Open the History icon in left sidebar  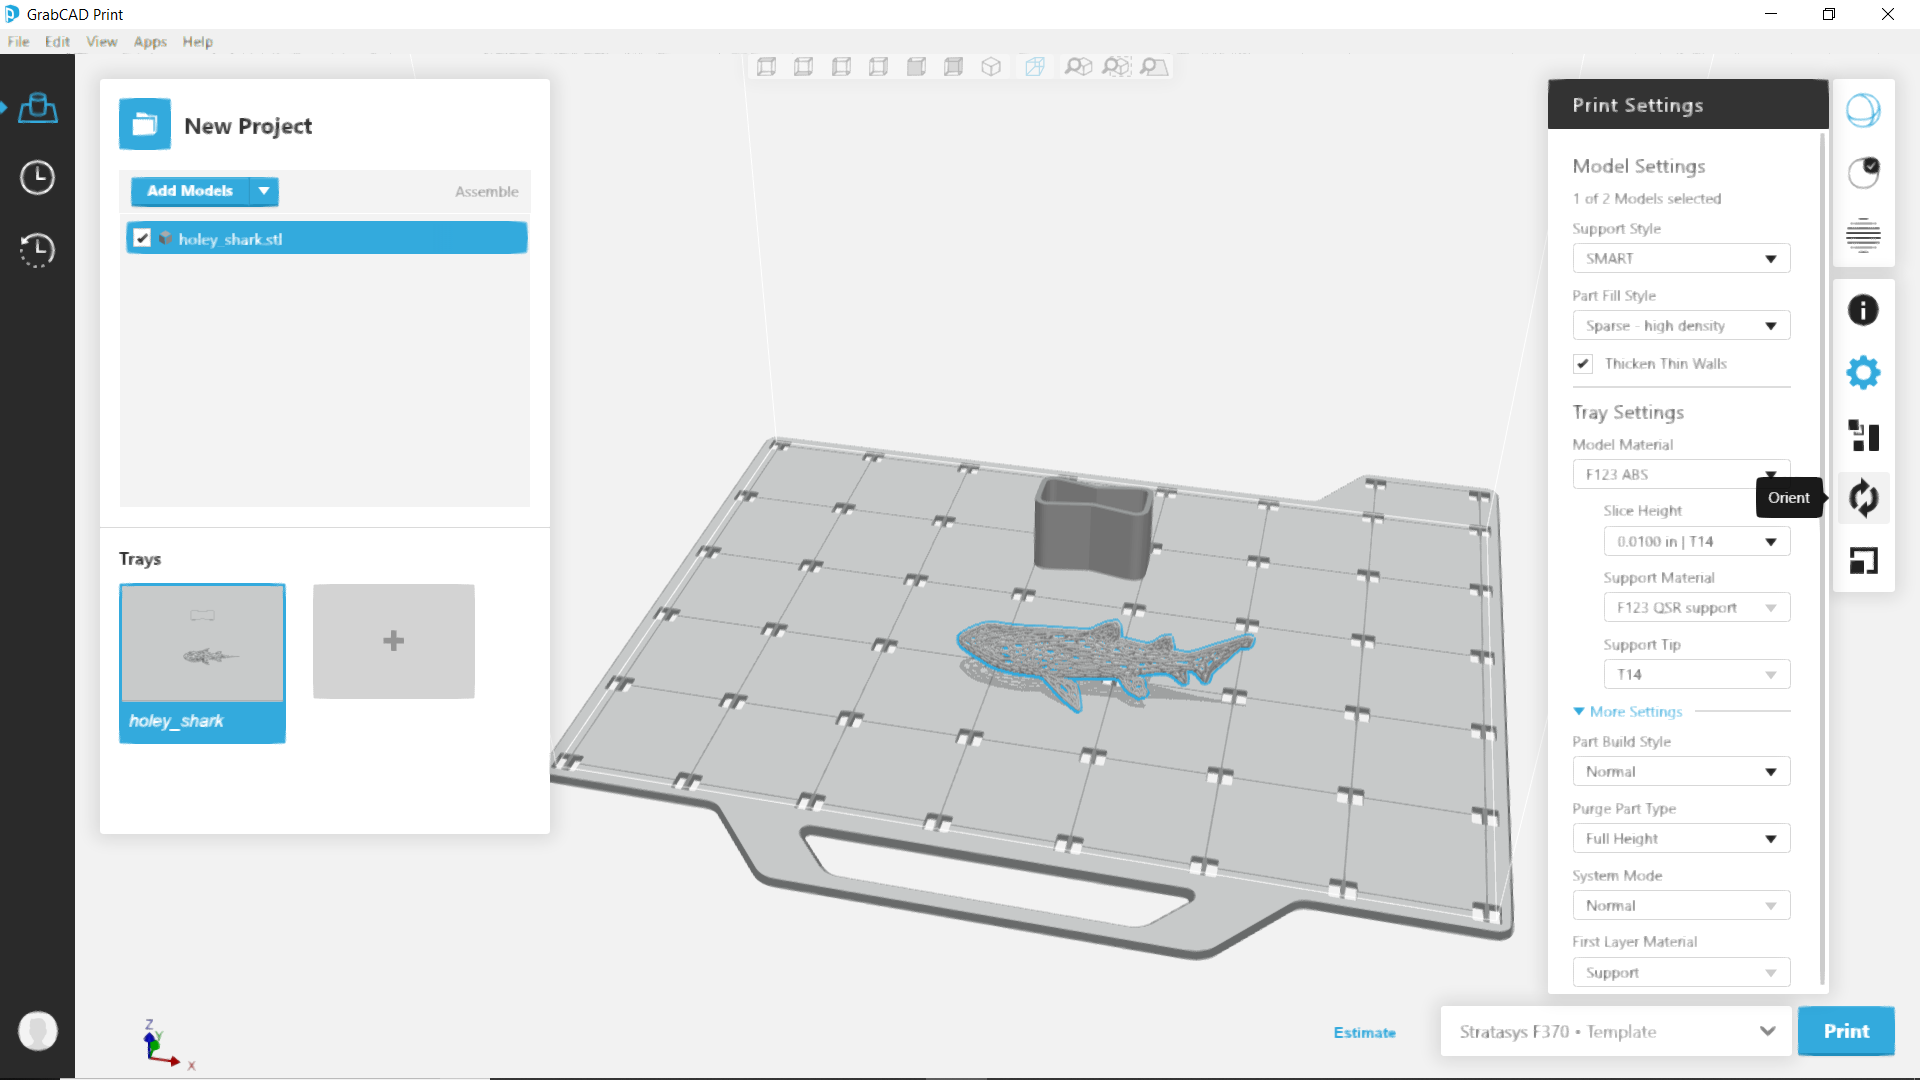[x=38, y=249]
